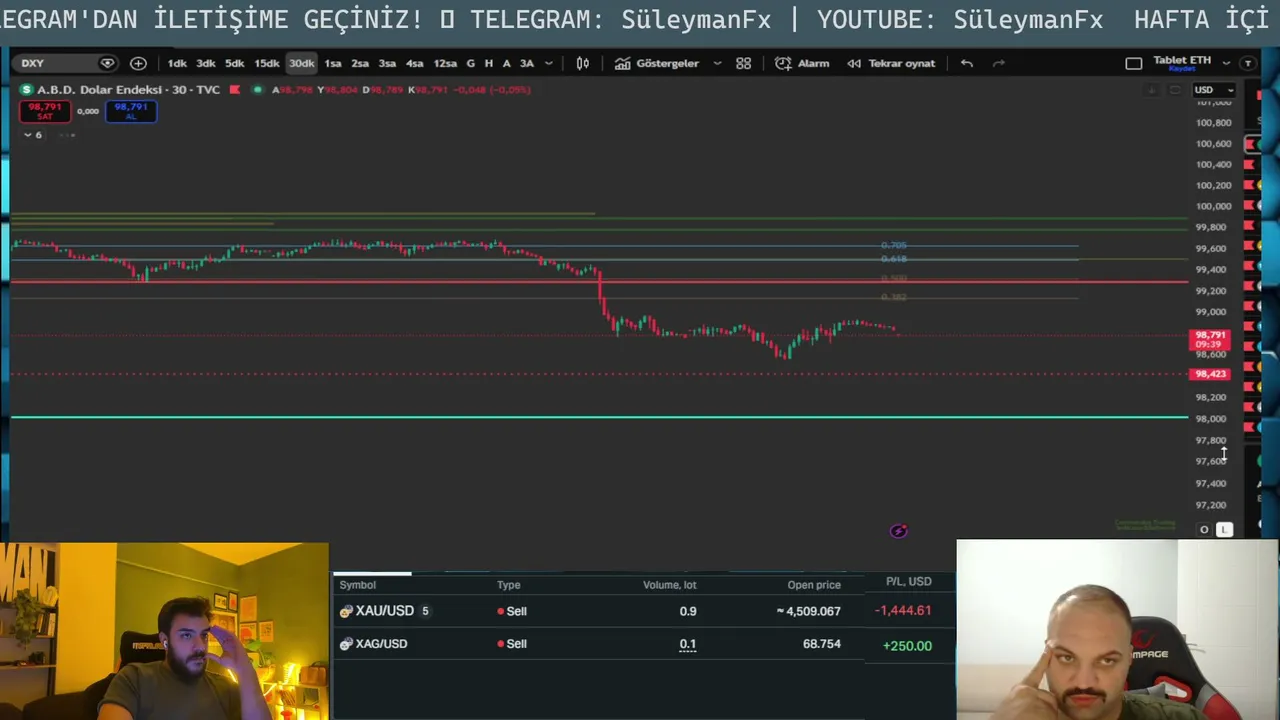This screenshot has width=1280, height=720.
Task: Select the 1dk timeframe
Action: (177, 63)
